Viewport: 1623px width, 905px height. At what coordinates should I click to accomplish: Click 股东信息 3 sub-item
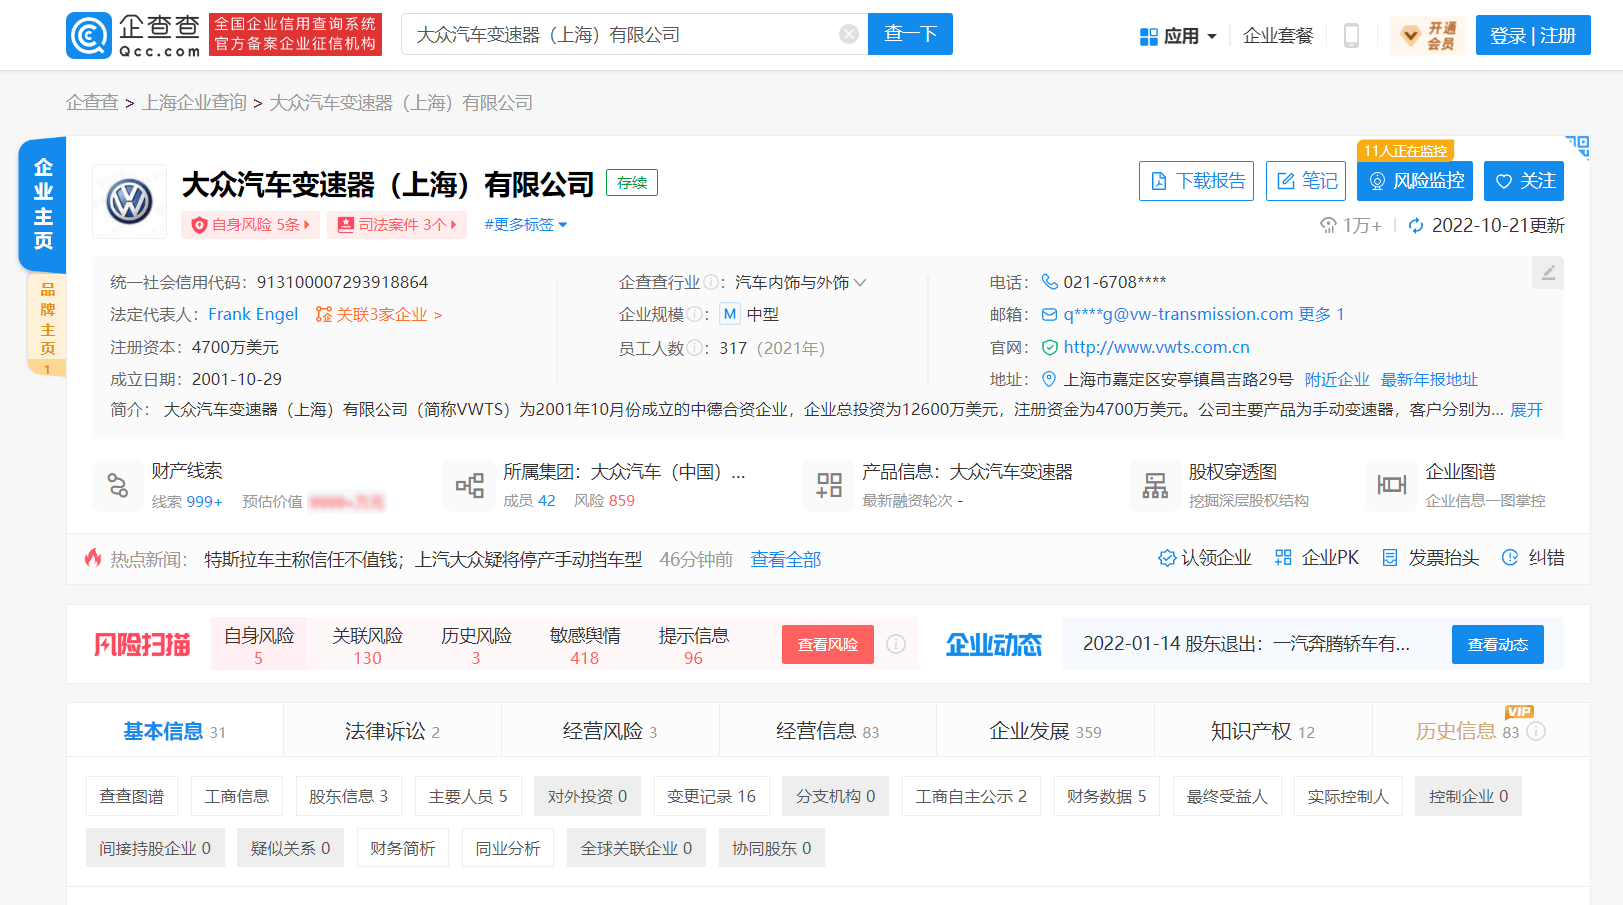coord(348,796)
